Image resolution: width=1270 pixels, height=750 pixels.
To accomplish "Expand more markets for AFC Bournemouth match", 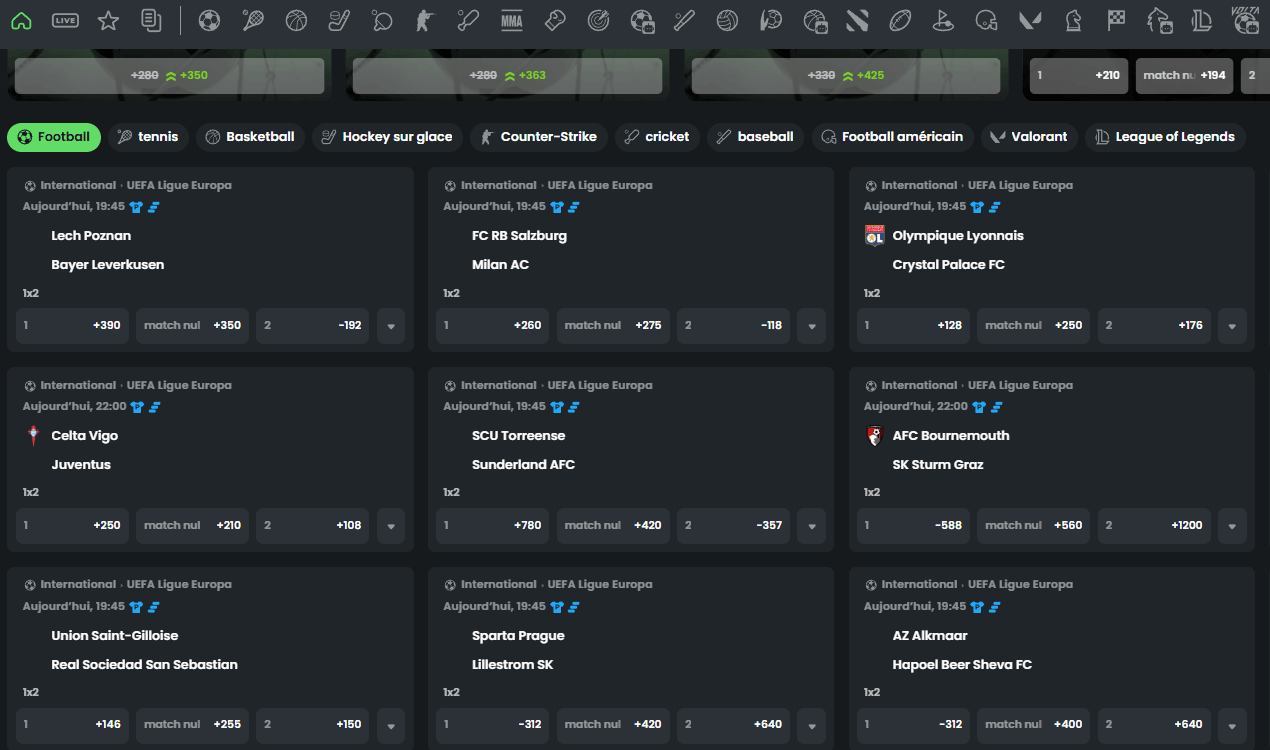I will click(1232, 526).
